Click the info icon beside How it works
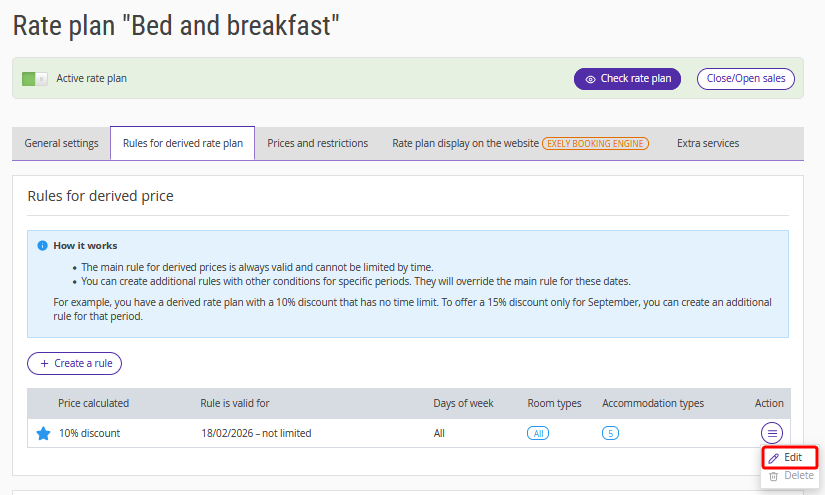825x495 pixels. (42, 245)
